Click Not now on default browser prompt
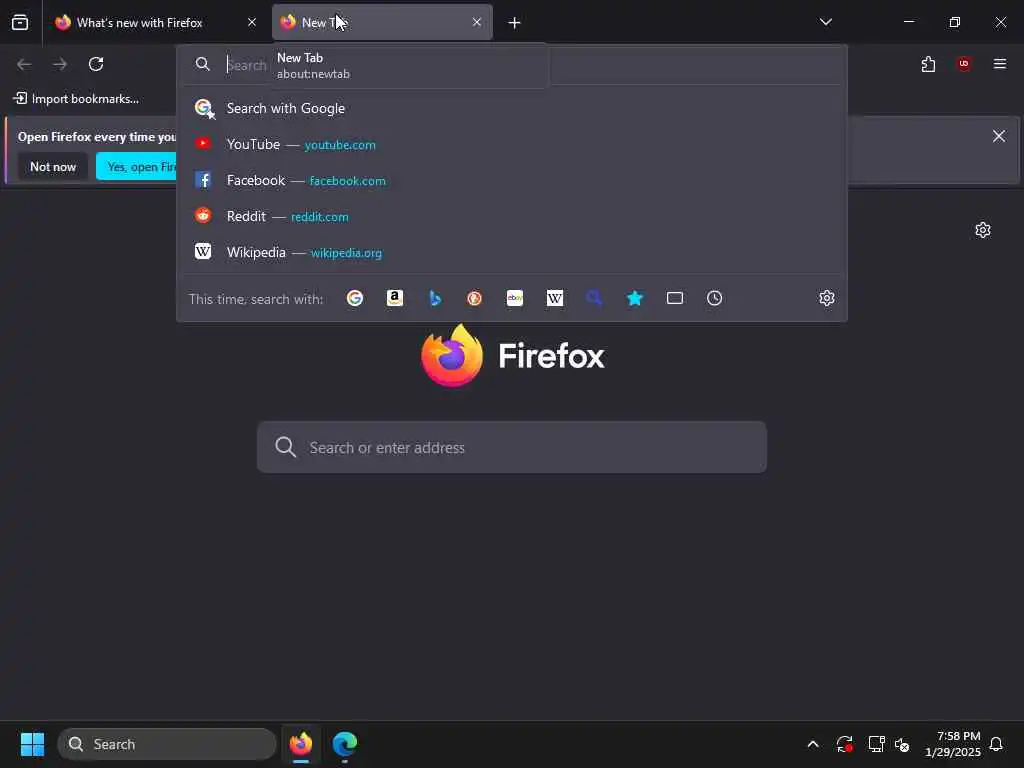Image resolution: width=1024 pixels, height=768 pixels. point(53,167)
